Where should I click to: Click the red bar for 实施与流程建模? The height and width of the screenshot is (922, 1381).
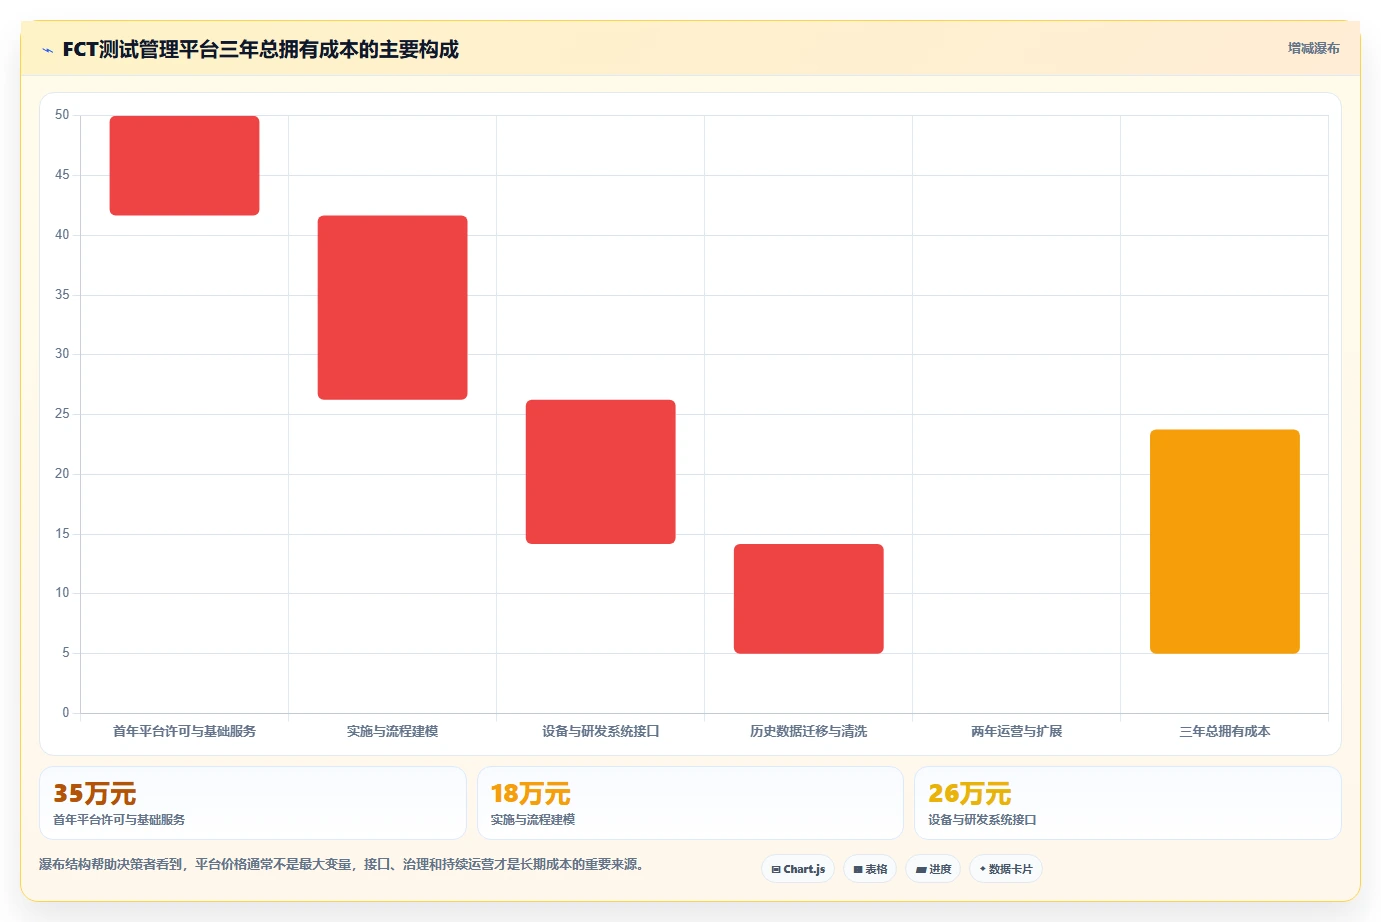[x=392, y=307]
